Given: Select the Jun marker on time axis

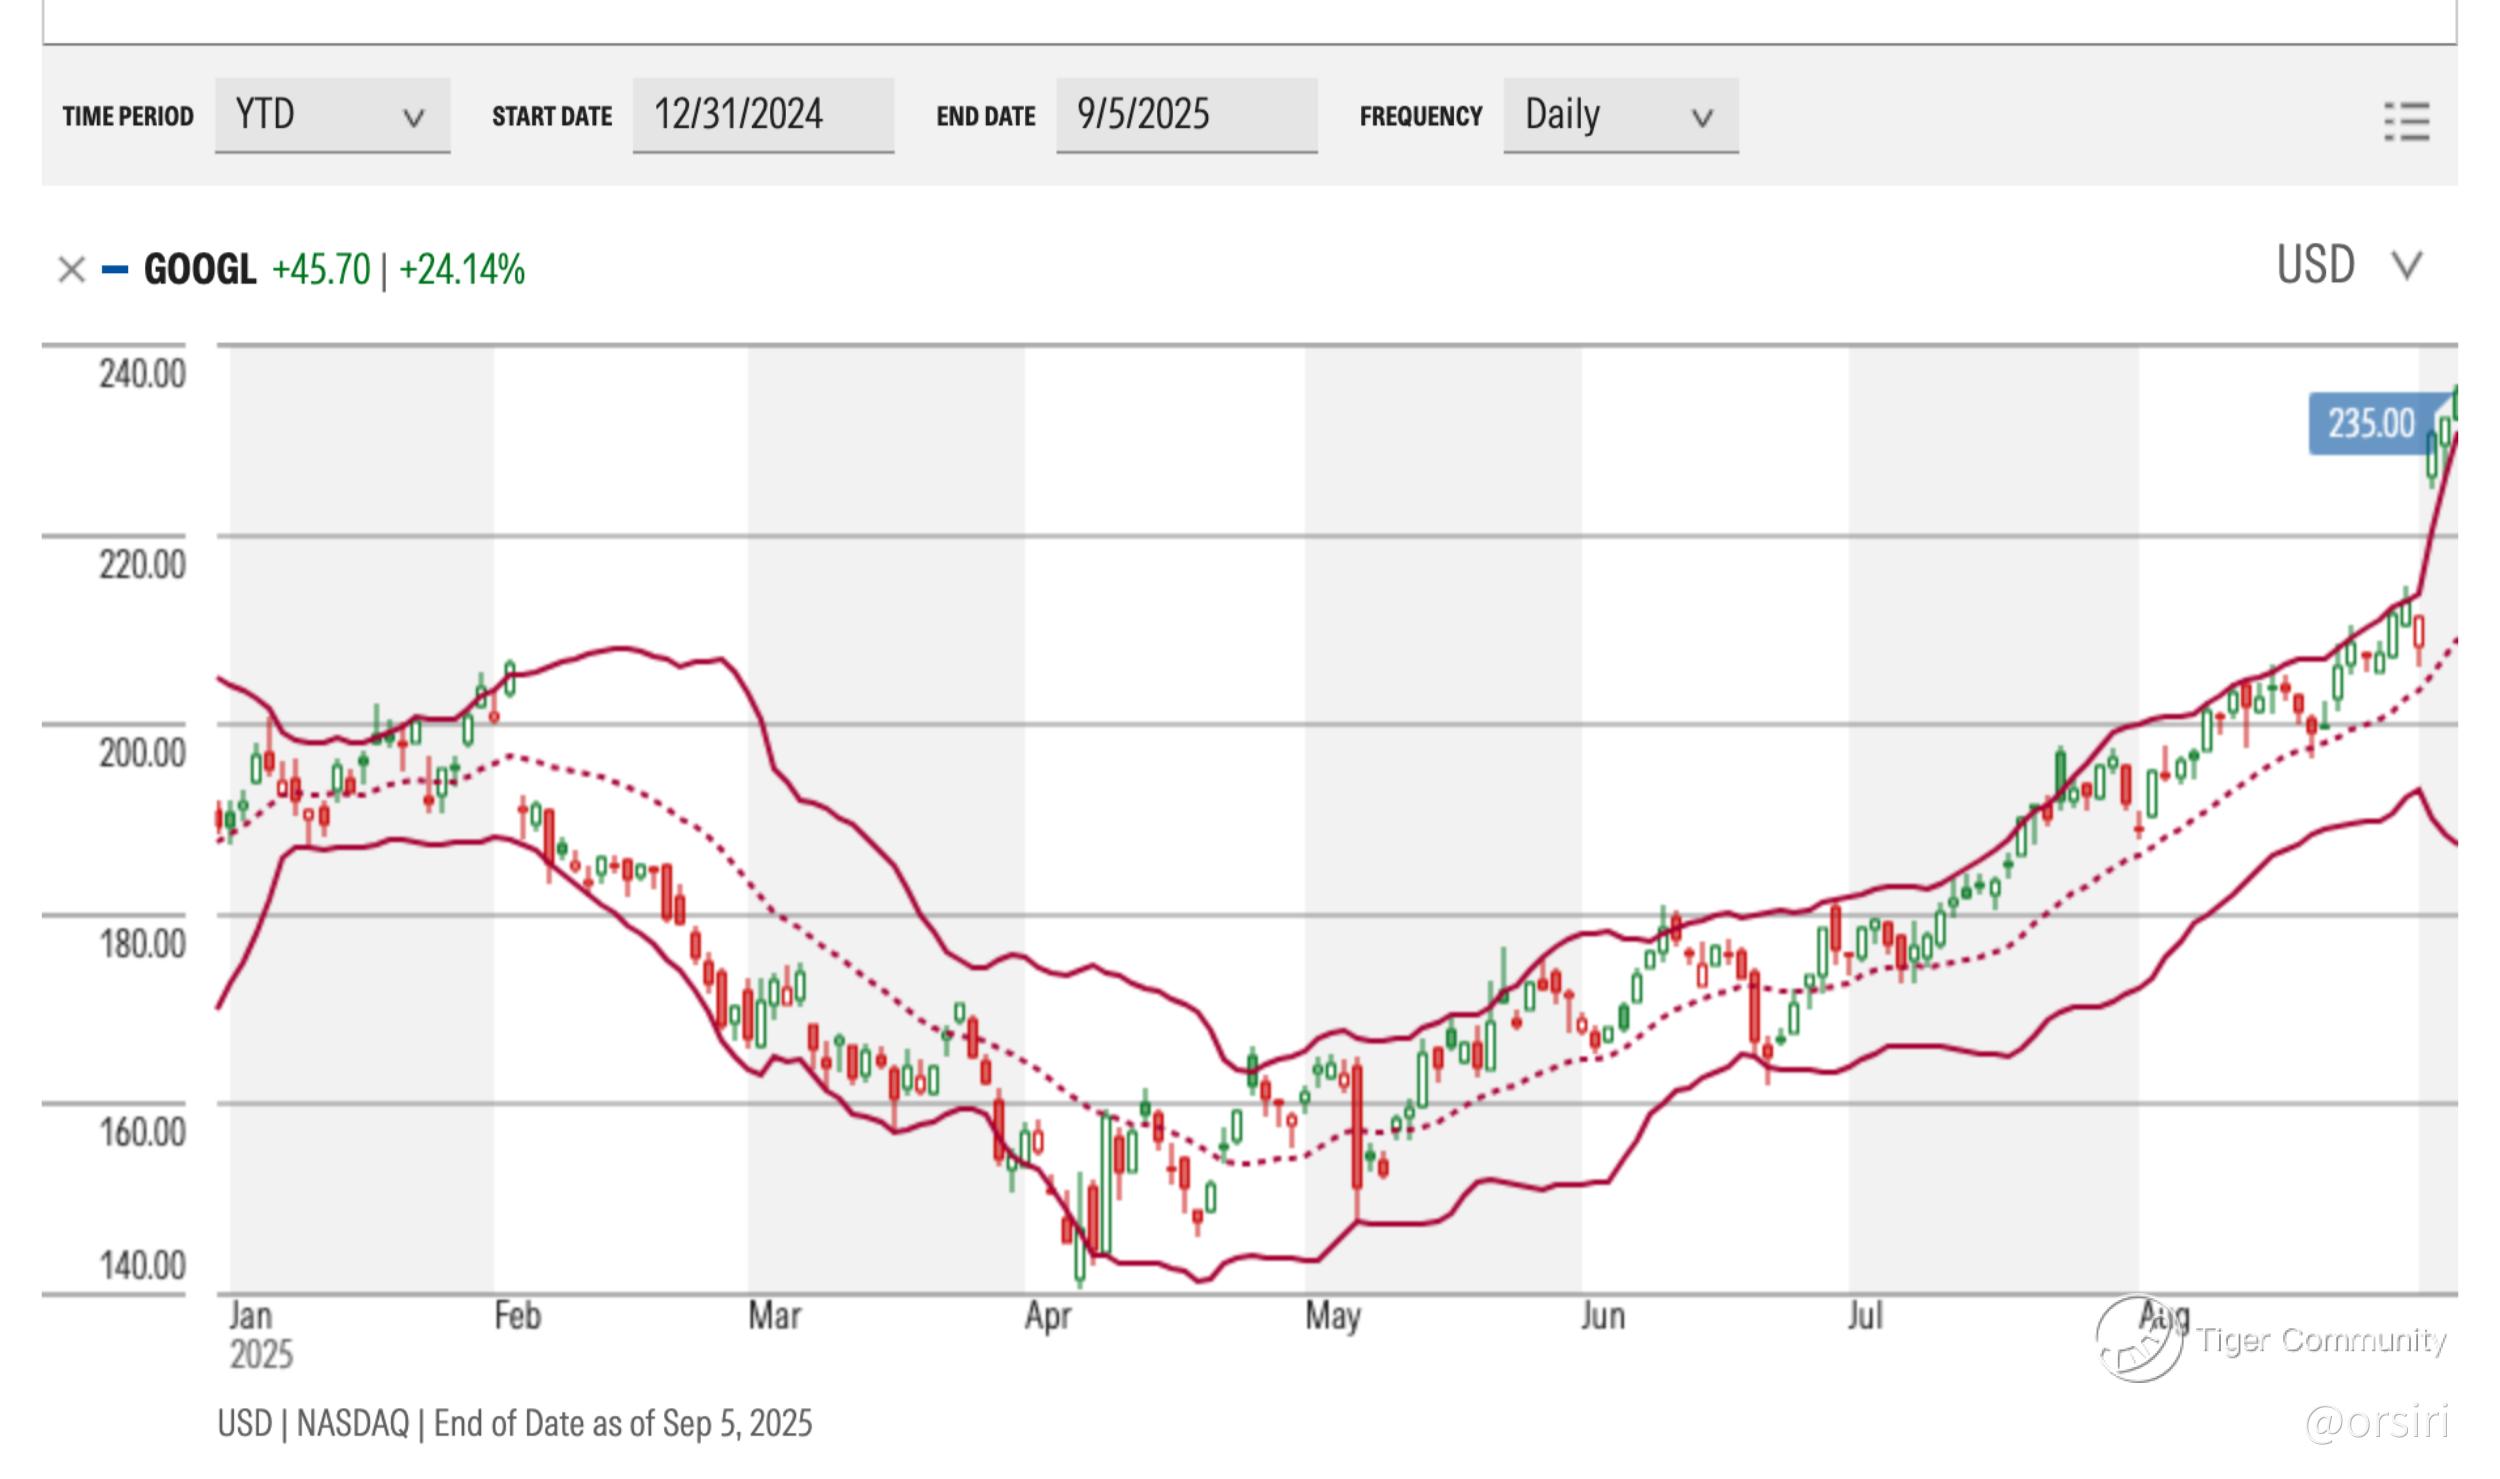Looking at the screenshot, I should coord(1602,1316).
